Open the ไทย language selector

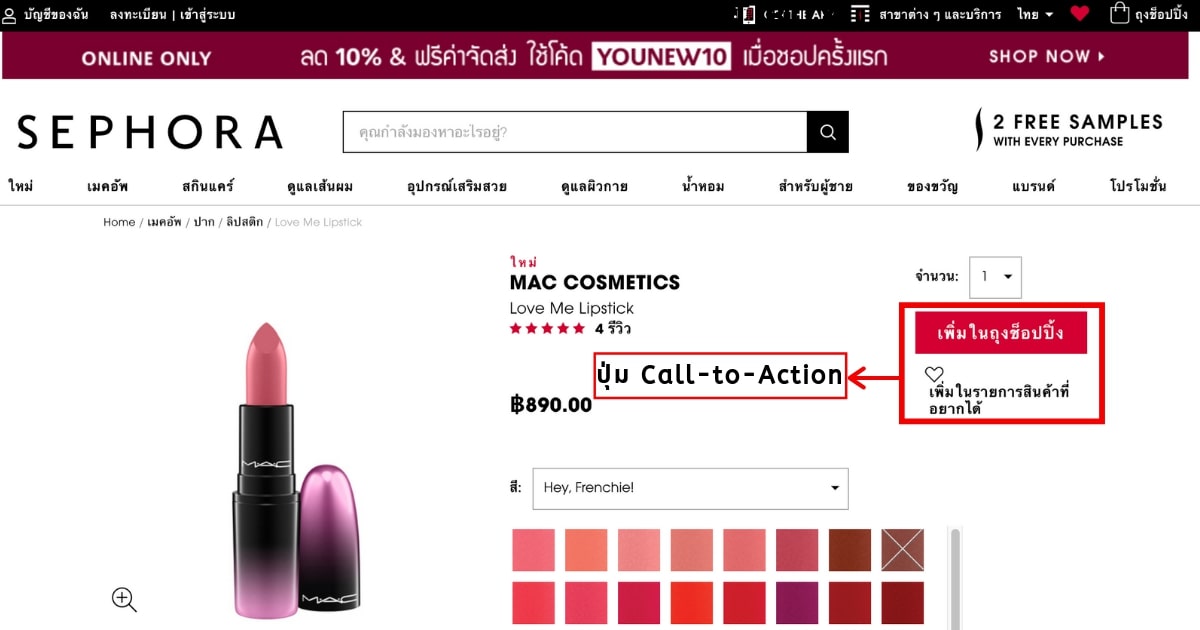pyautogui.click(x=1035, y=15)
